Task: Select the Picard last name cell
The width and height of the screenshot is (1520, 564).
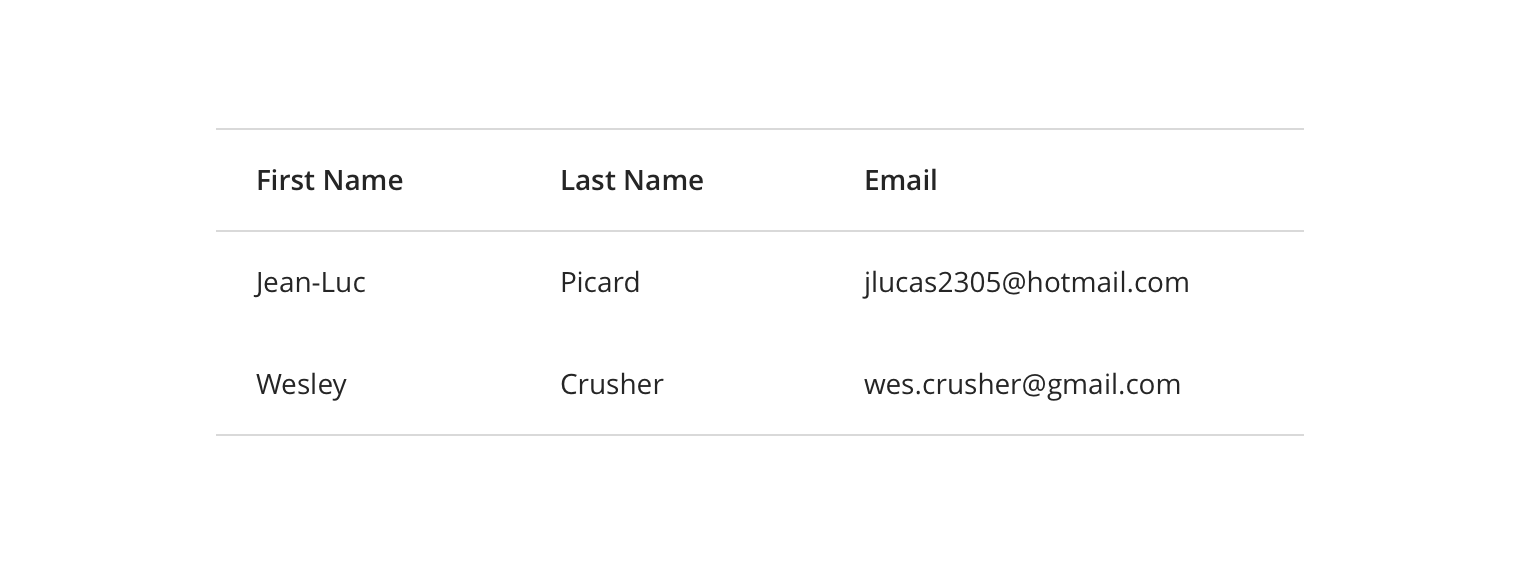Action: point(599,282)
